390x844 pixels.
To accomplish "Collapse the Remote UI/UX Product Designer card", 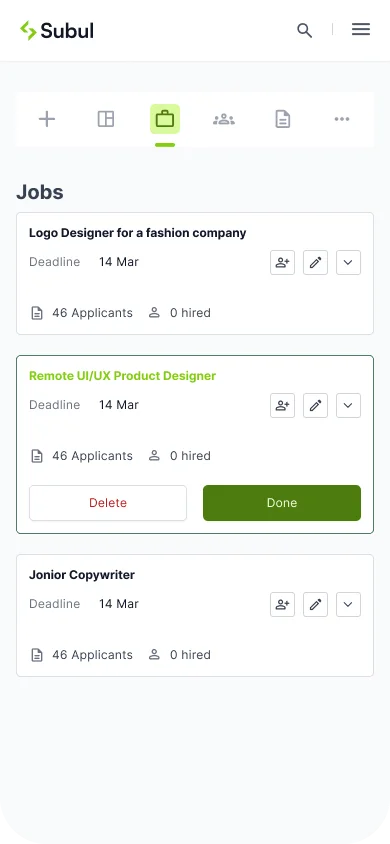I will click(349, 406).
